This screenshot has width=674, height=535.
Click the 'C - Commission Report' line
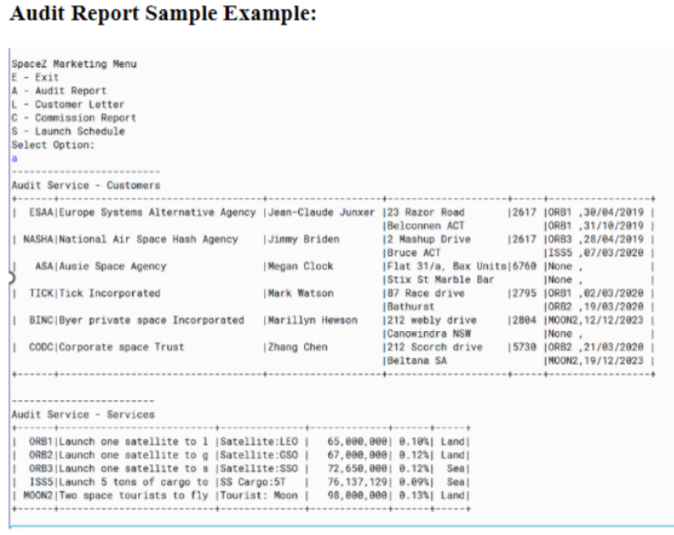tap(74, 118)
